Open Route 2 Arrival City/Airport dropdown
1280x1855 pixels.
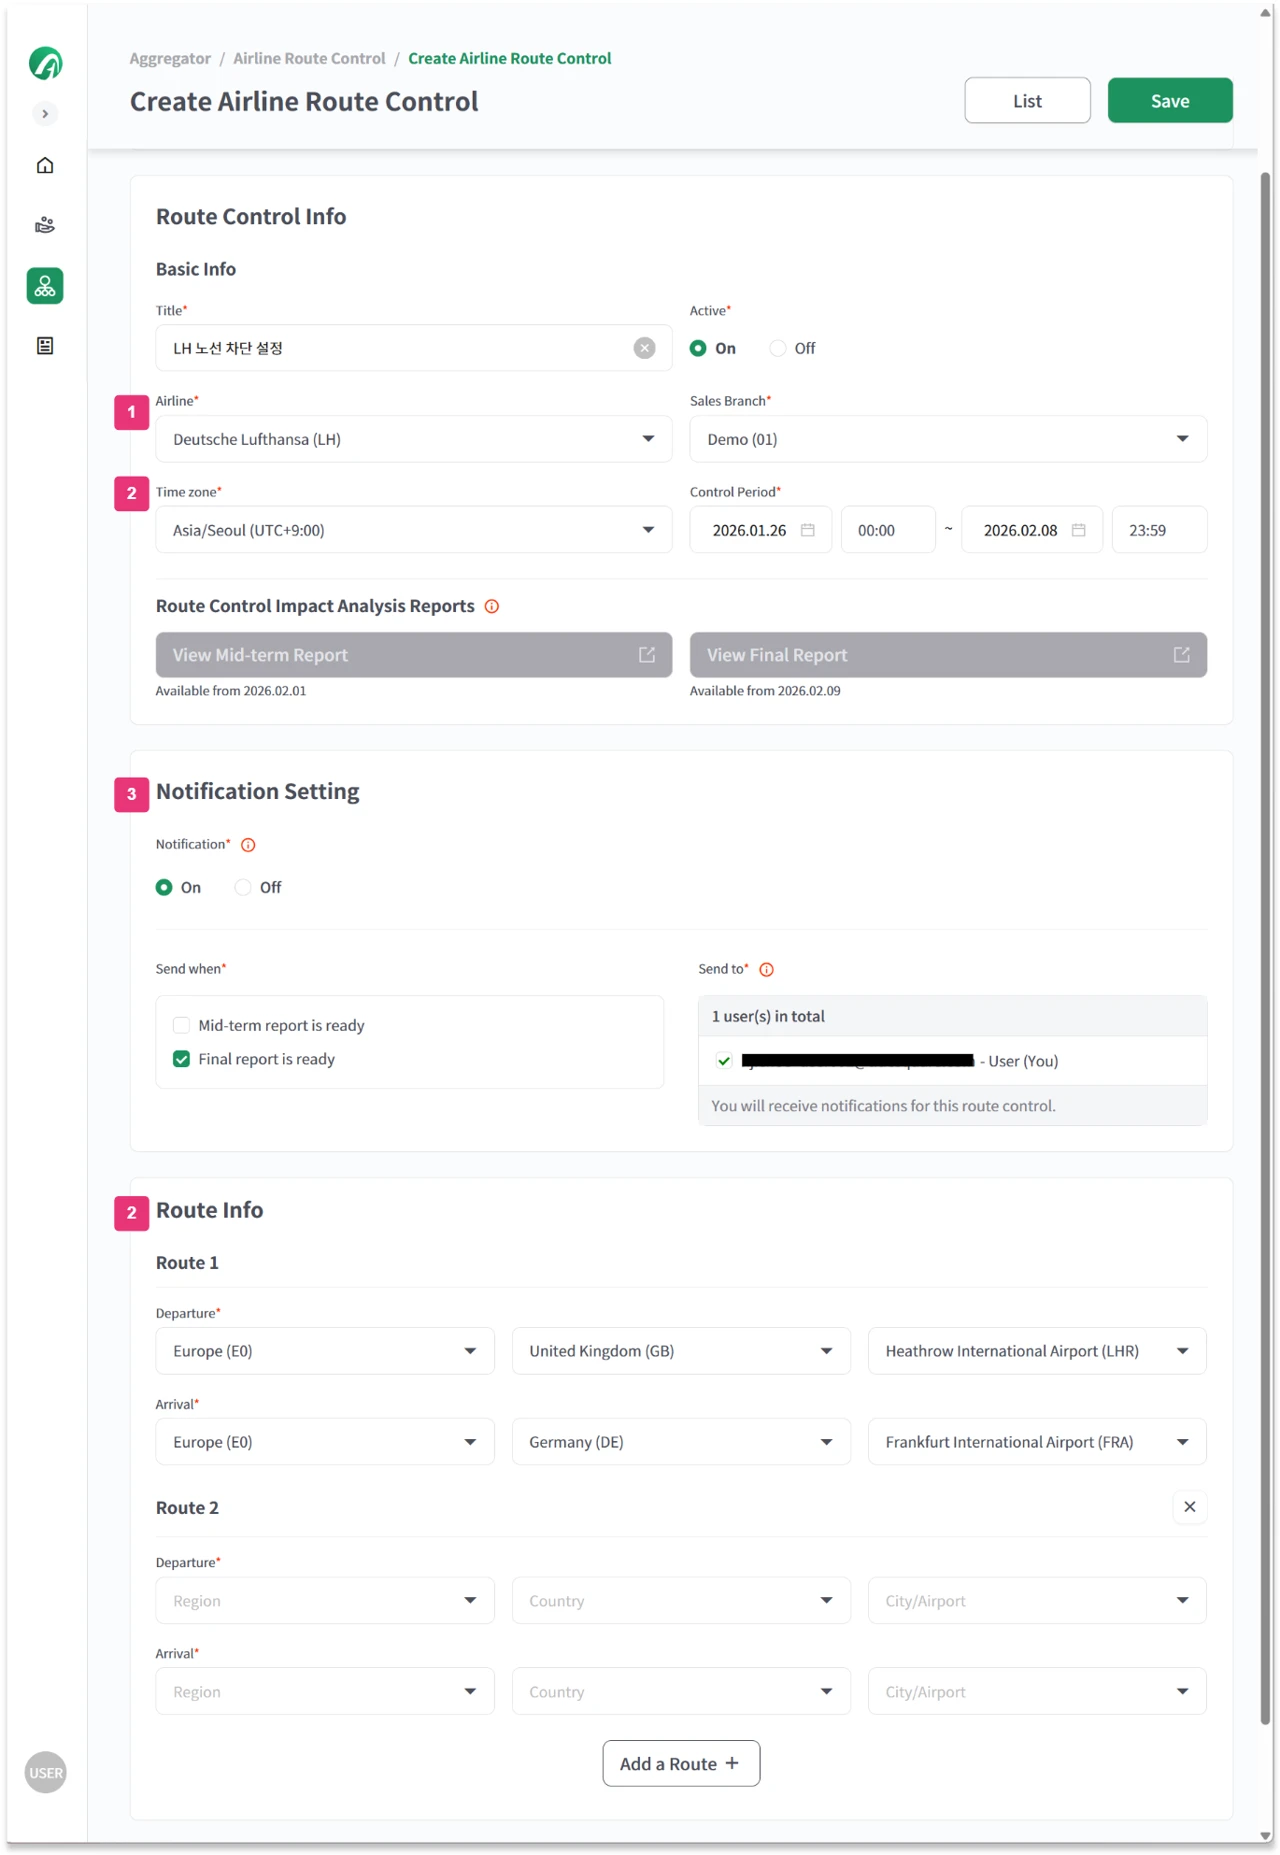(x=1037, y=1692)
